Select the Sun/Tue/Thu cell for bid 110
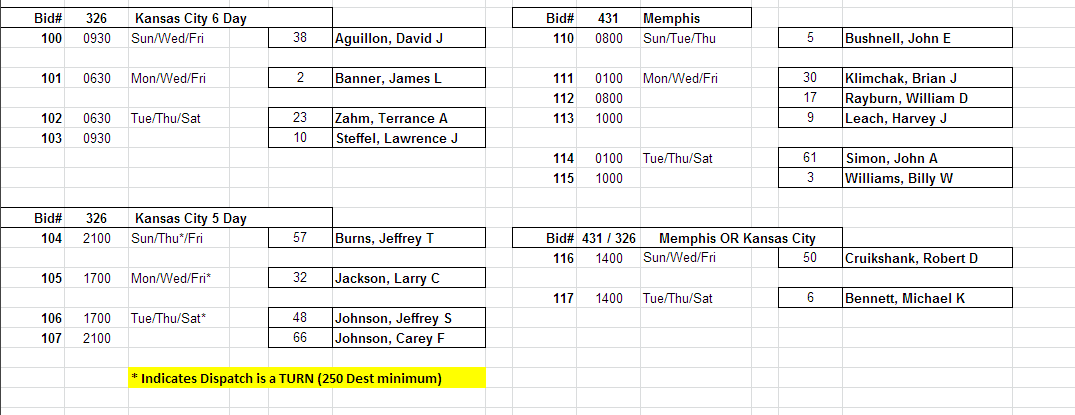Screen dimensions: 1075x415 (x=678, y=38)
